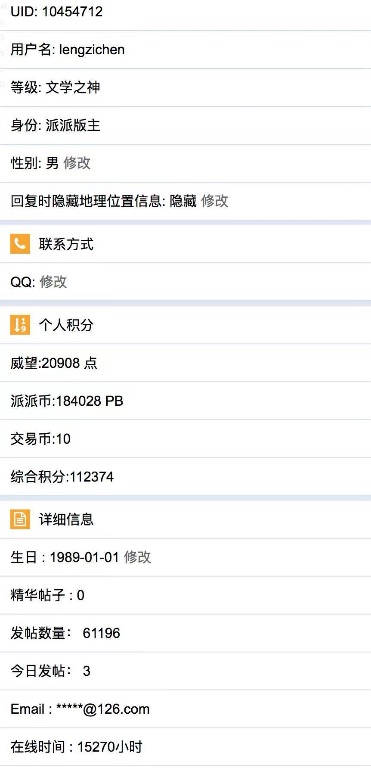Select the 派派币: 184028 PB entry

[x=185, y=401]
